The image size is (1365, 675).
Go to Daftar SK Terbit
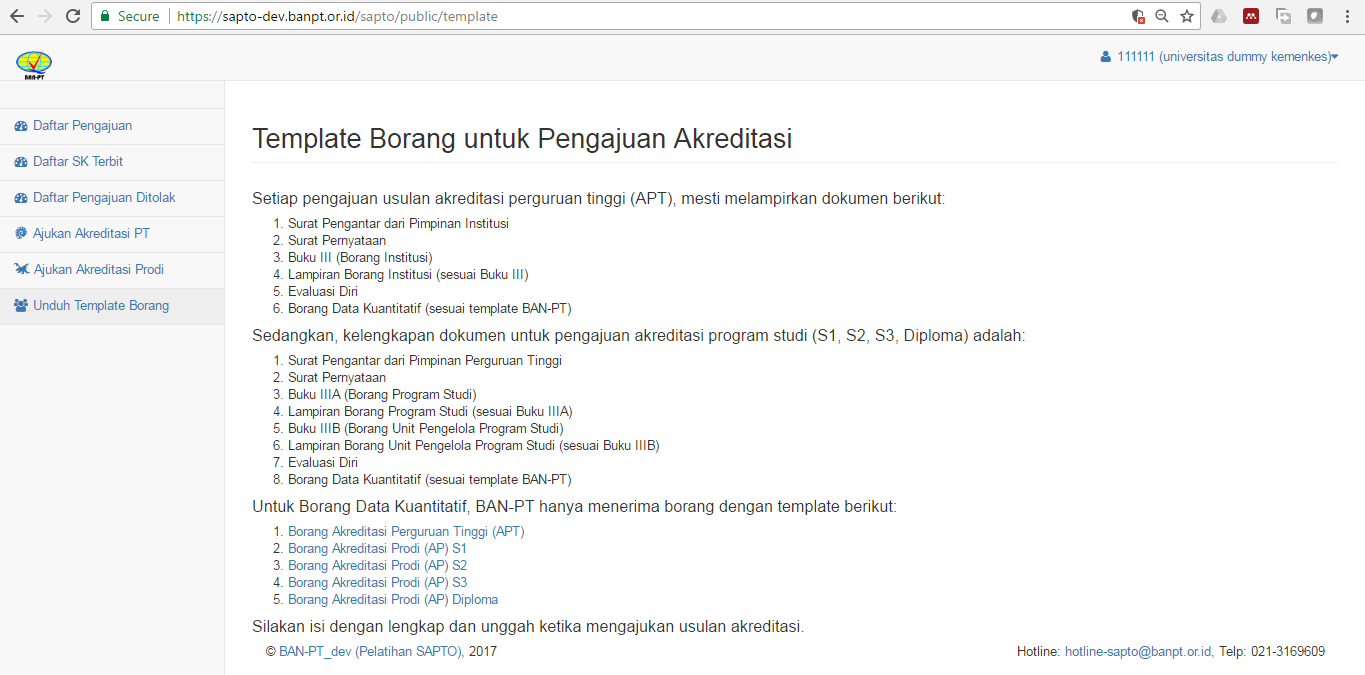click(x=78, y=162)
